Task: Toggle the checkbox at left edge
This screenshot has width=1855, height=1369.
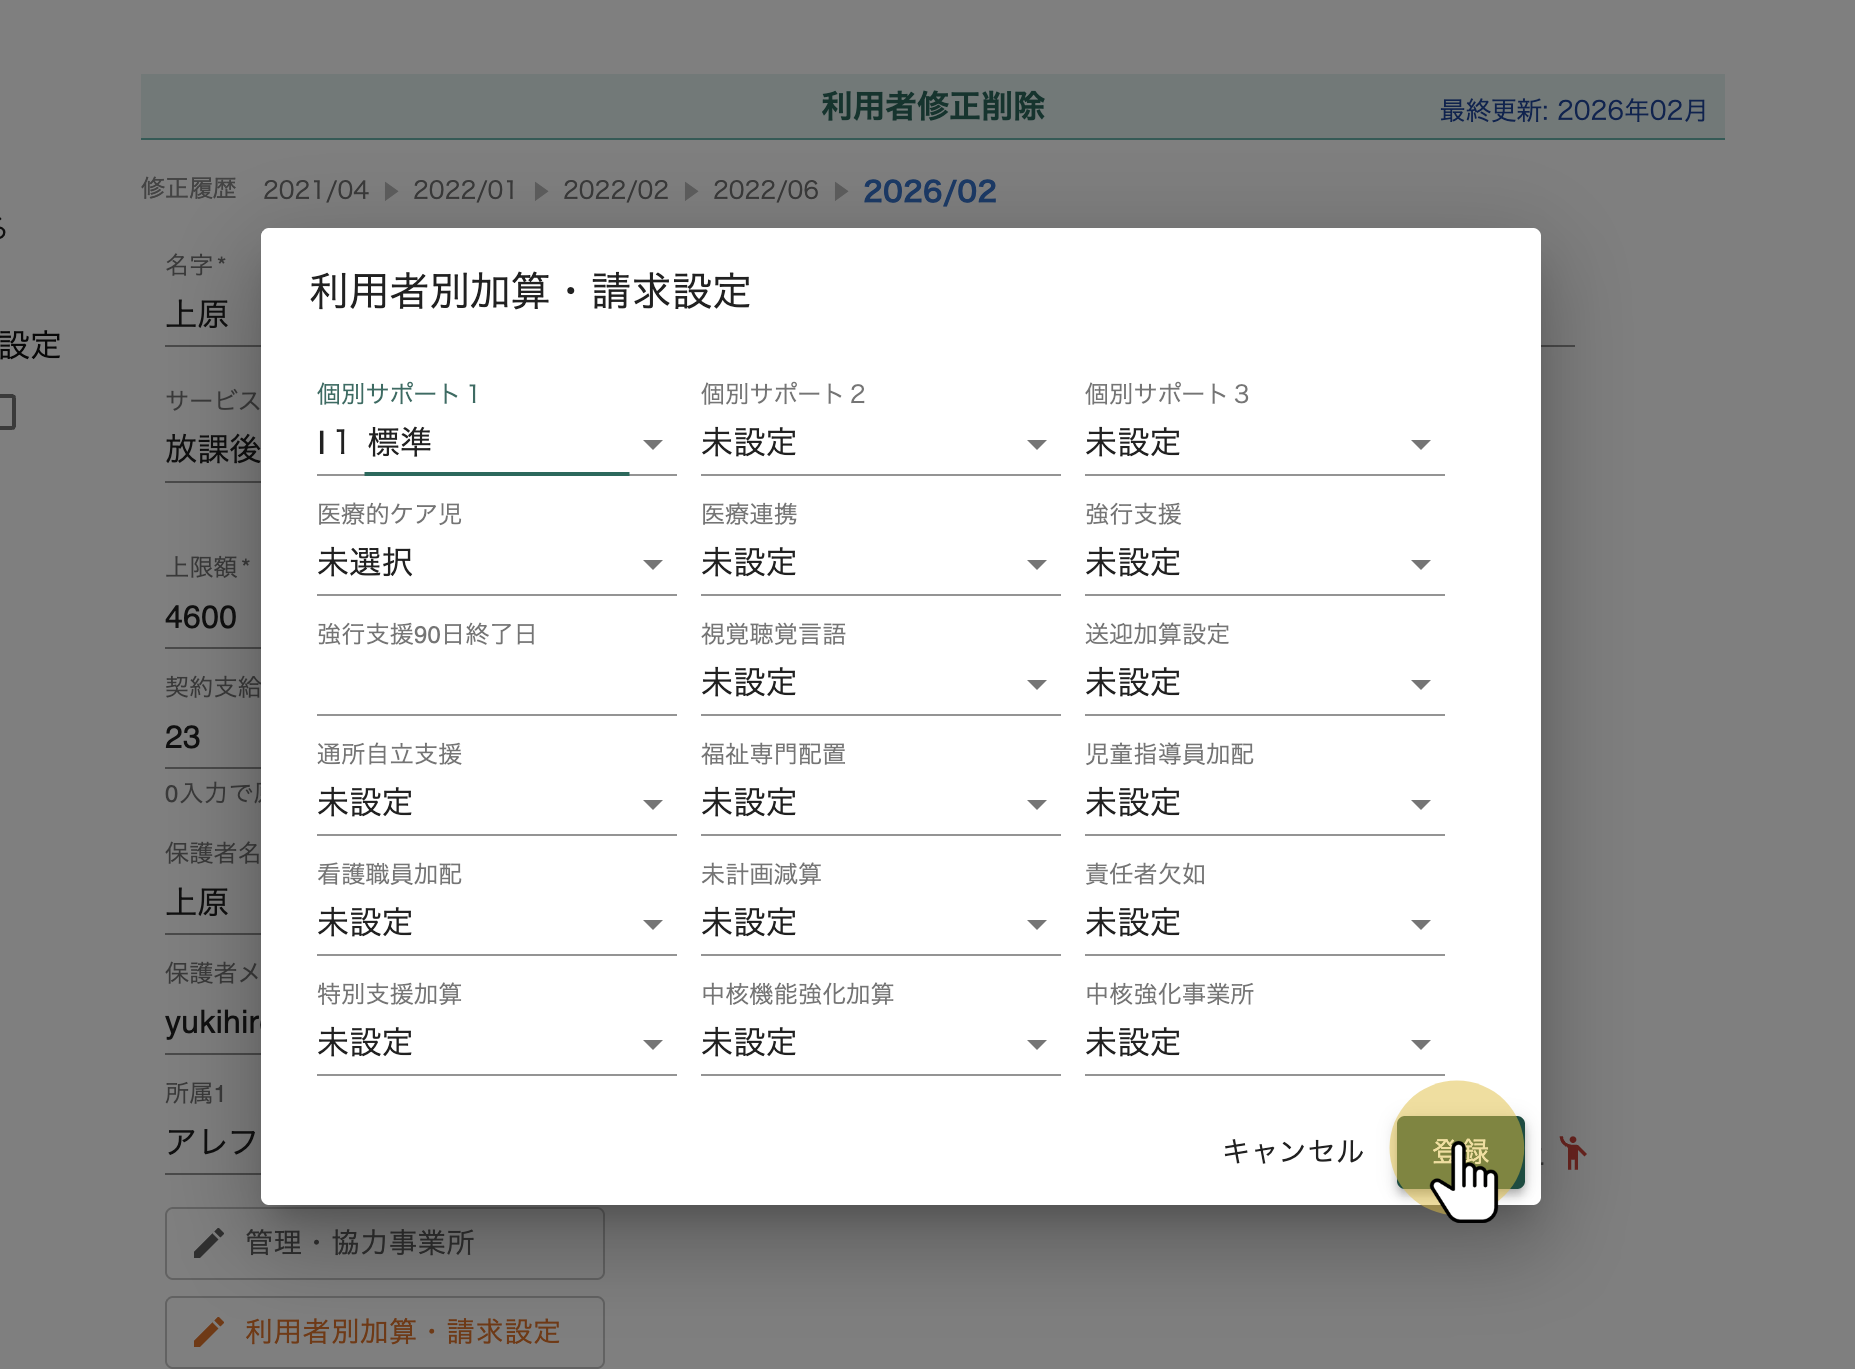Action: tap(5, 411)
